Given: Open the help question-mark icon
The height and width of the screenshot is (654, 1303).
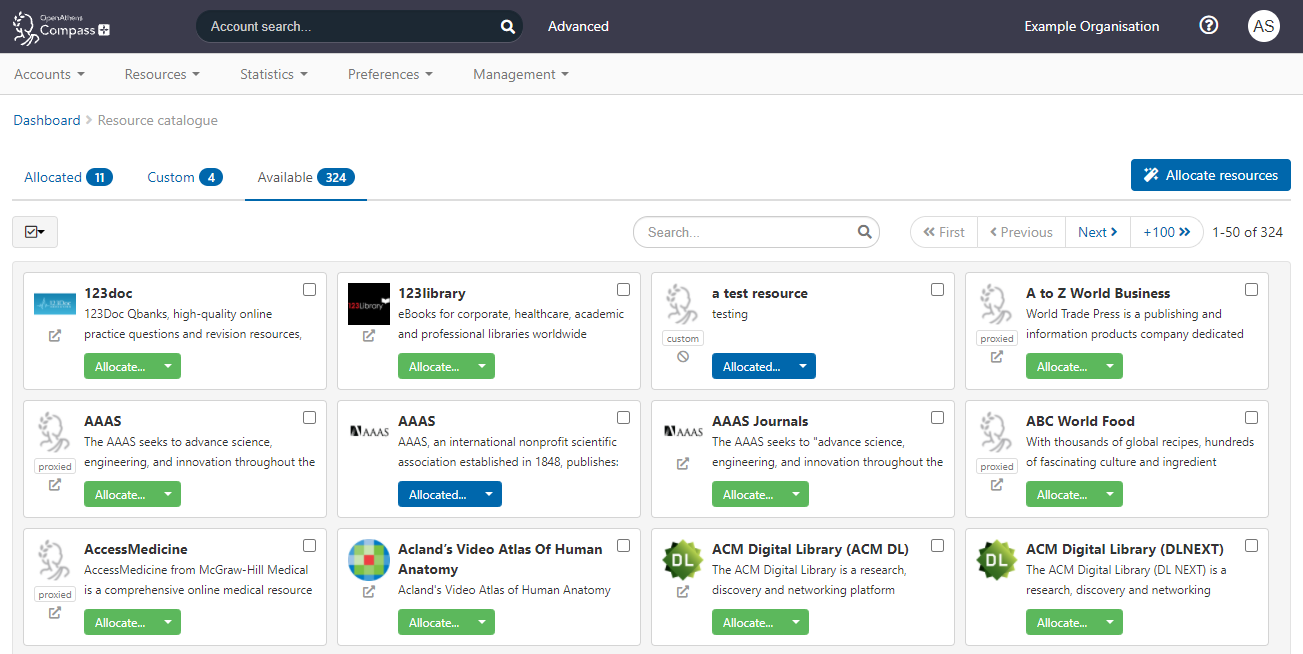Looking at the screenshot, I should pyautogui.click(x=1208, y=25).
